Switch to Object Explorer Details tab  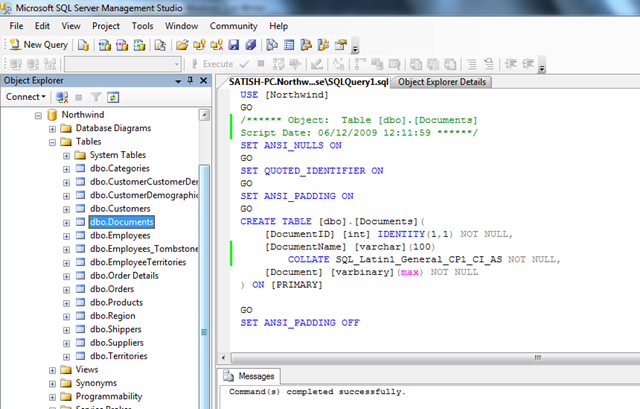tap(442, 82)
